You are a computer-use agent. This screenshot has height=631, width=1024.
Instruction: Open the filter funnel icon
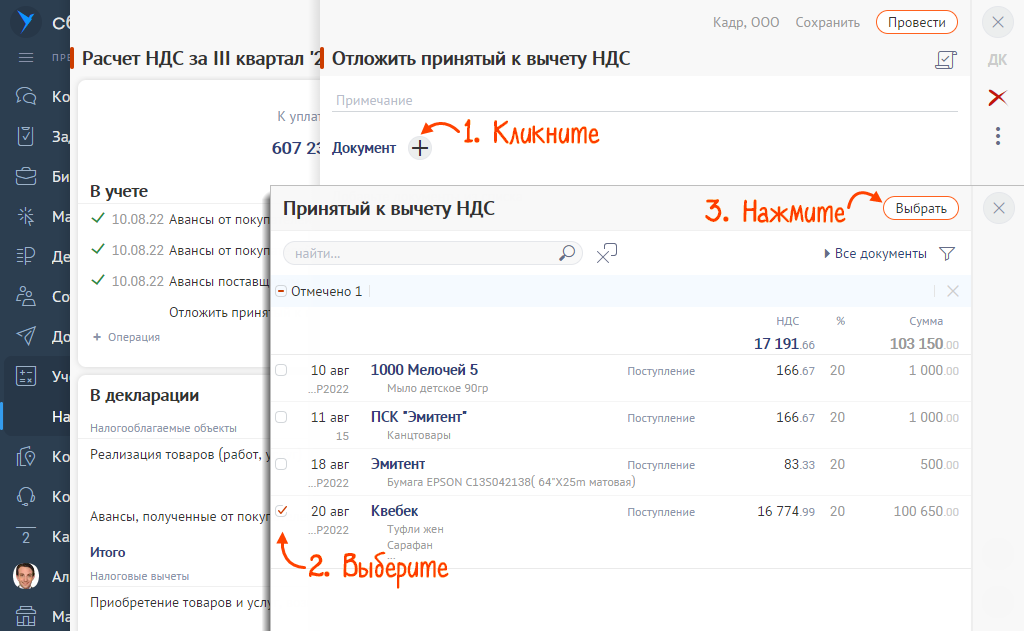947,254
